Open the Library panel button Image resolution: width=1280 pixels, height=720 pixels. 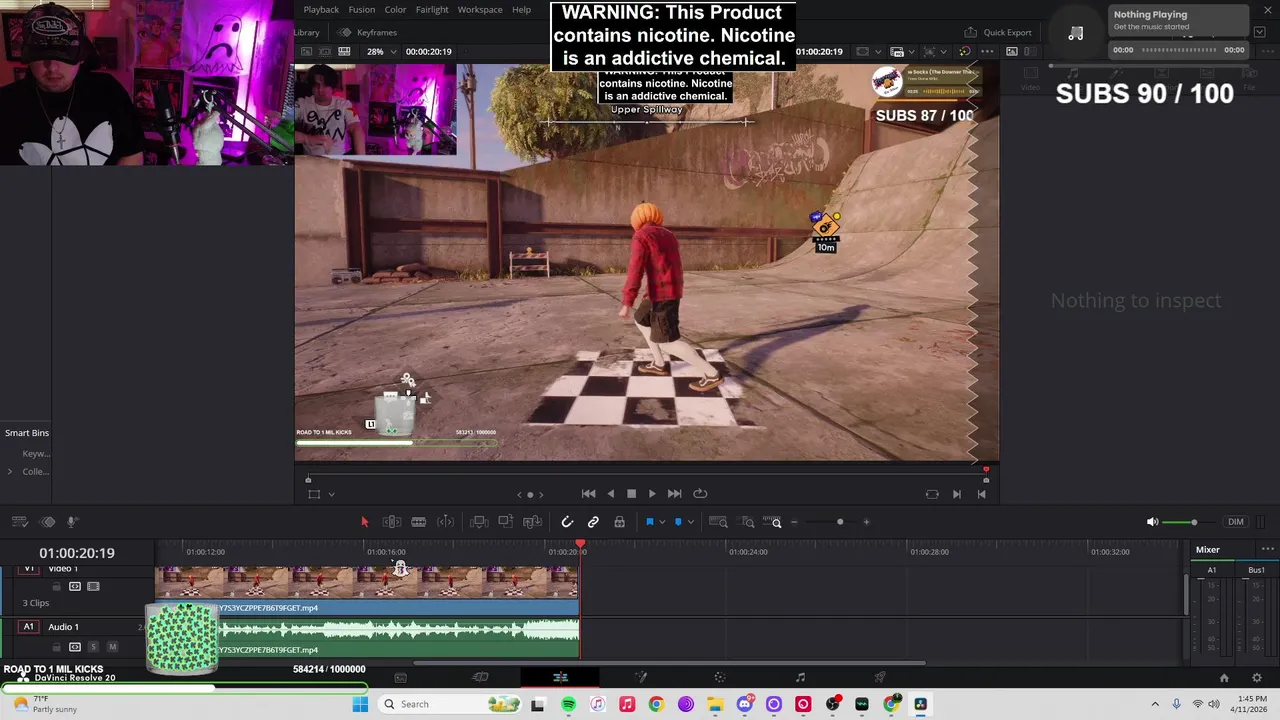tap(306, 32)
